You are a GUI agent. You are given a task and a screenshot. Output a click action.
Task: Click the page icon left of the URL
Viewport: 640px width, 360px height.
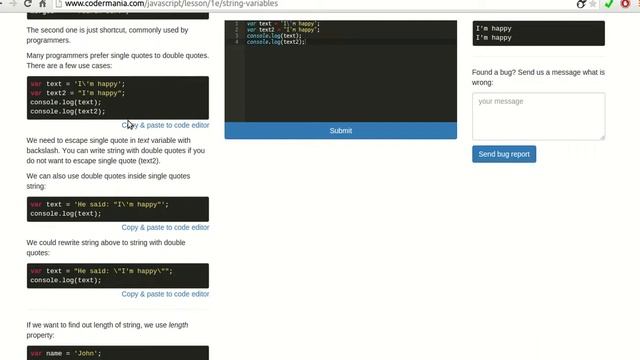58,4
